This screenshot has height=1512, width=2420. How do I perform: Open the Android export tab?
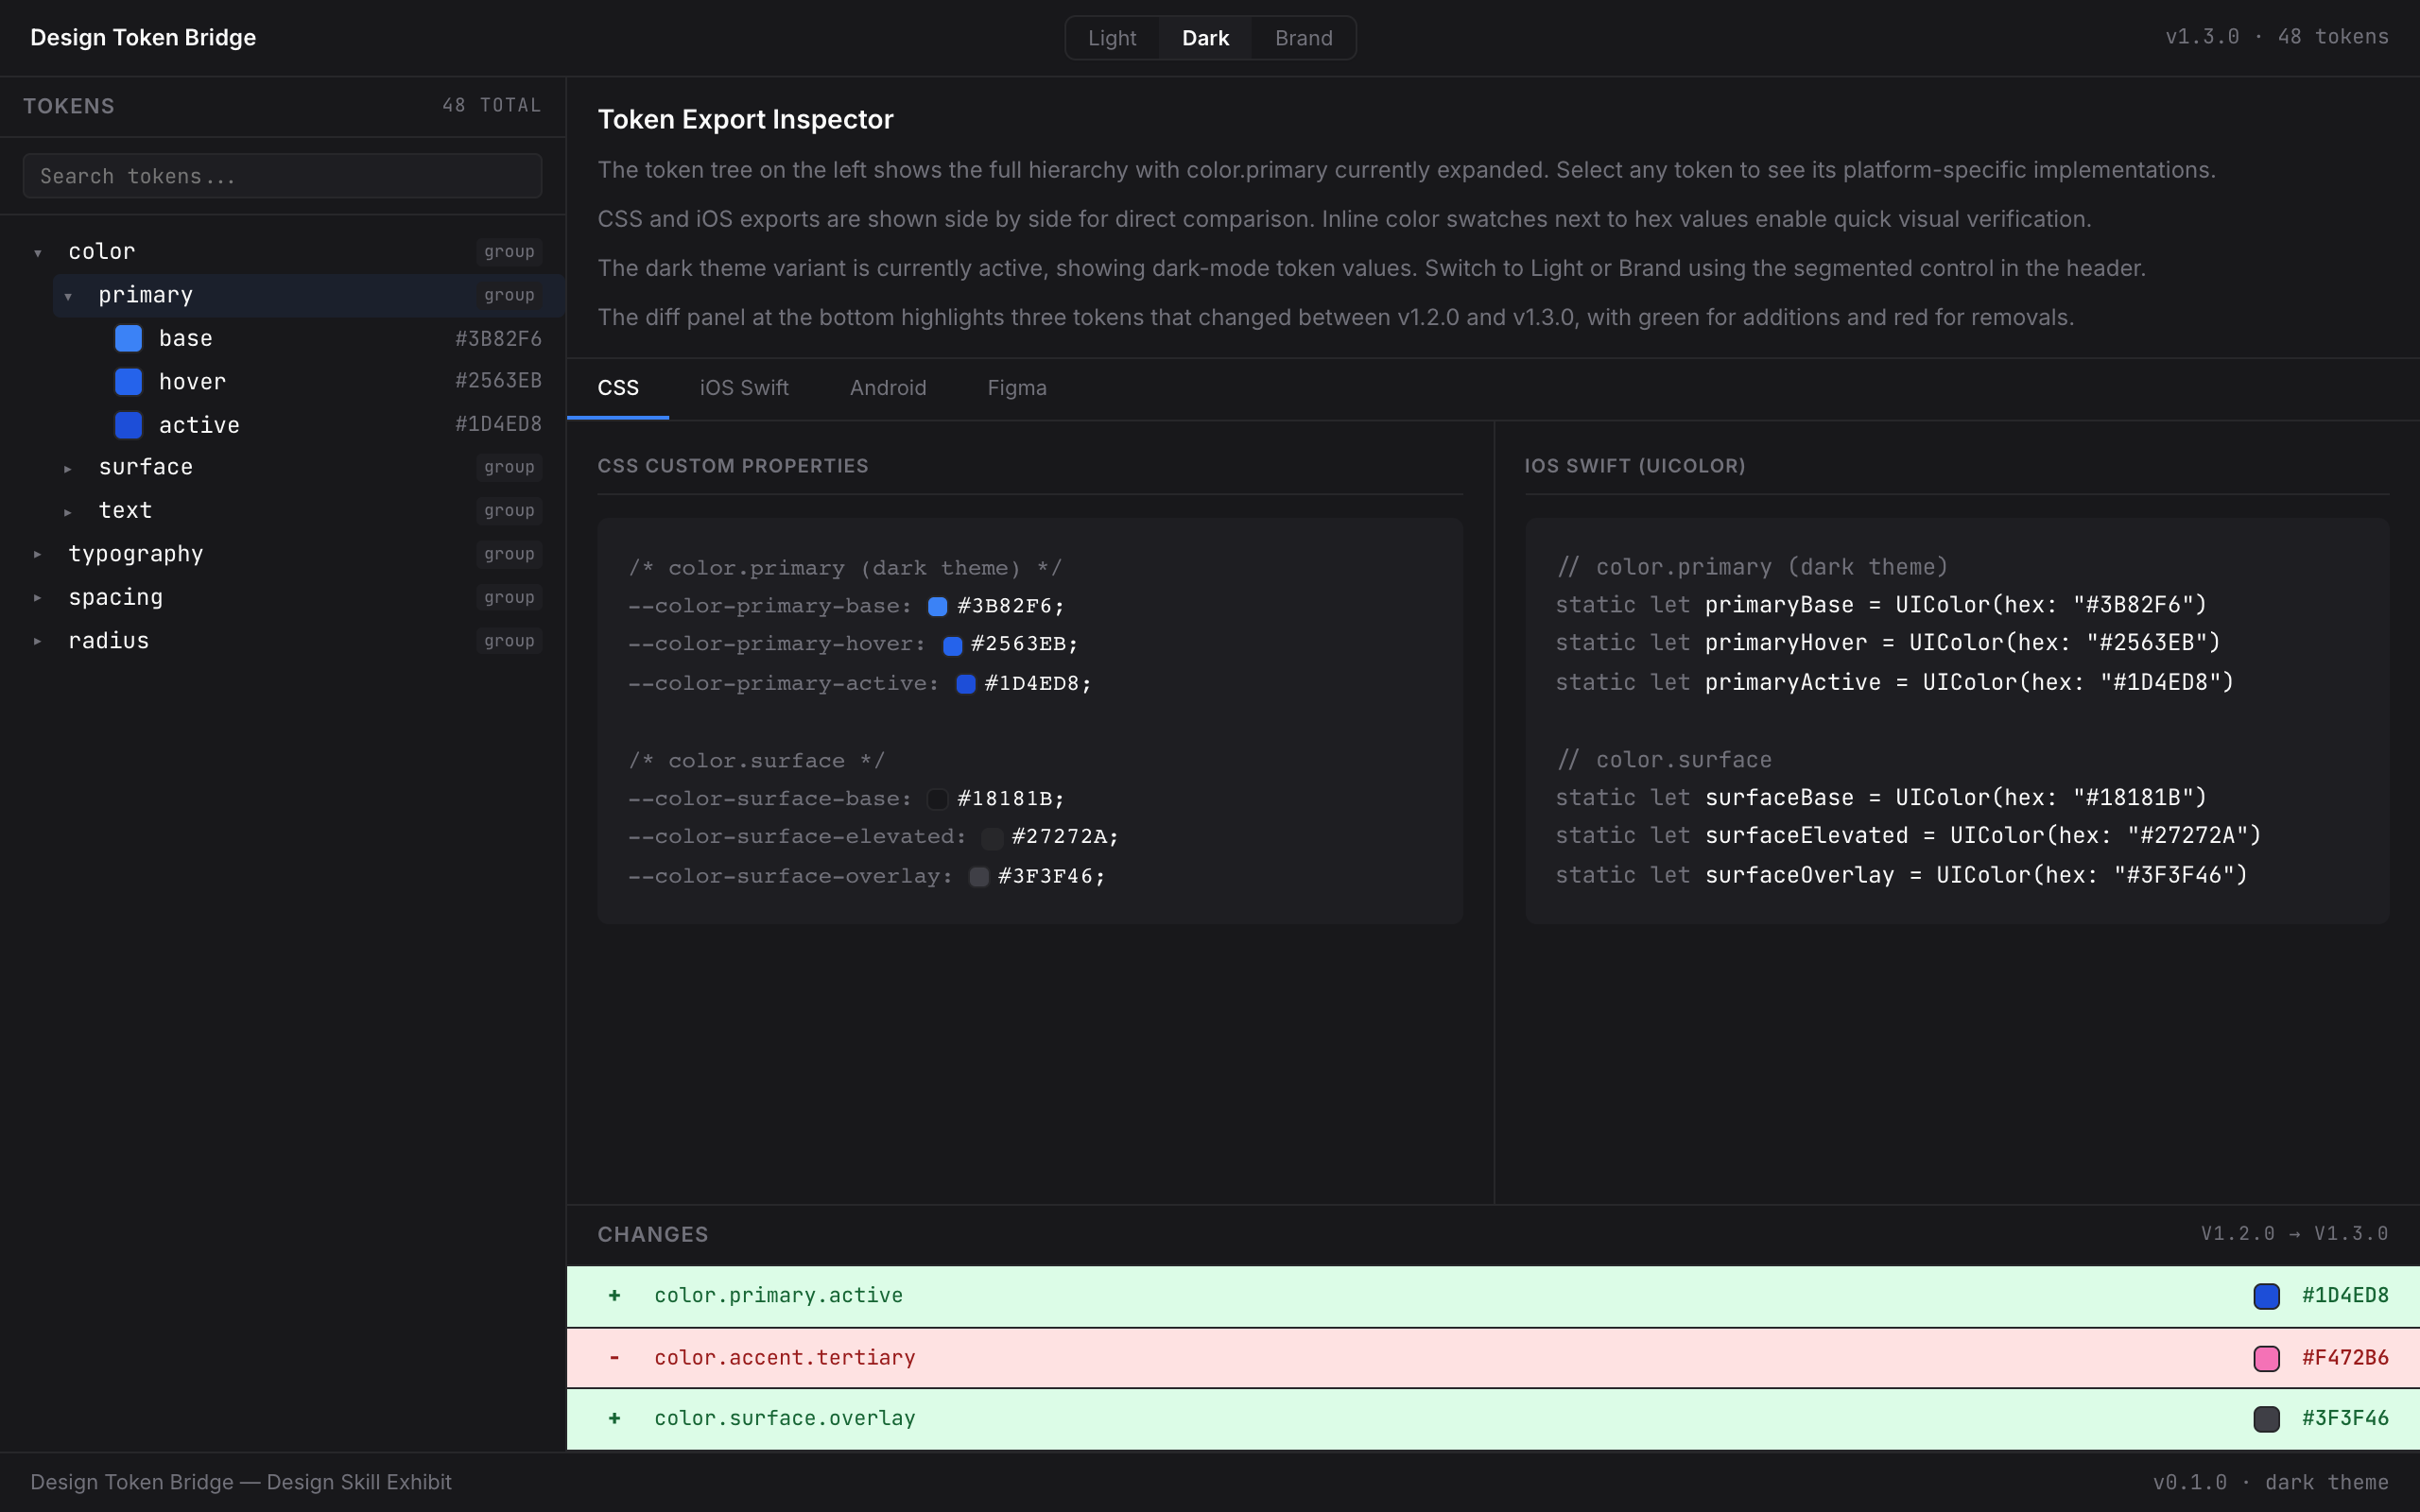pyautogui.click(x=888, y=388)
